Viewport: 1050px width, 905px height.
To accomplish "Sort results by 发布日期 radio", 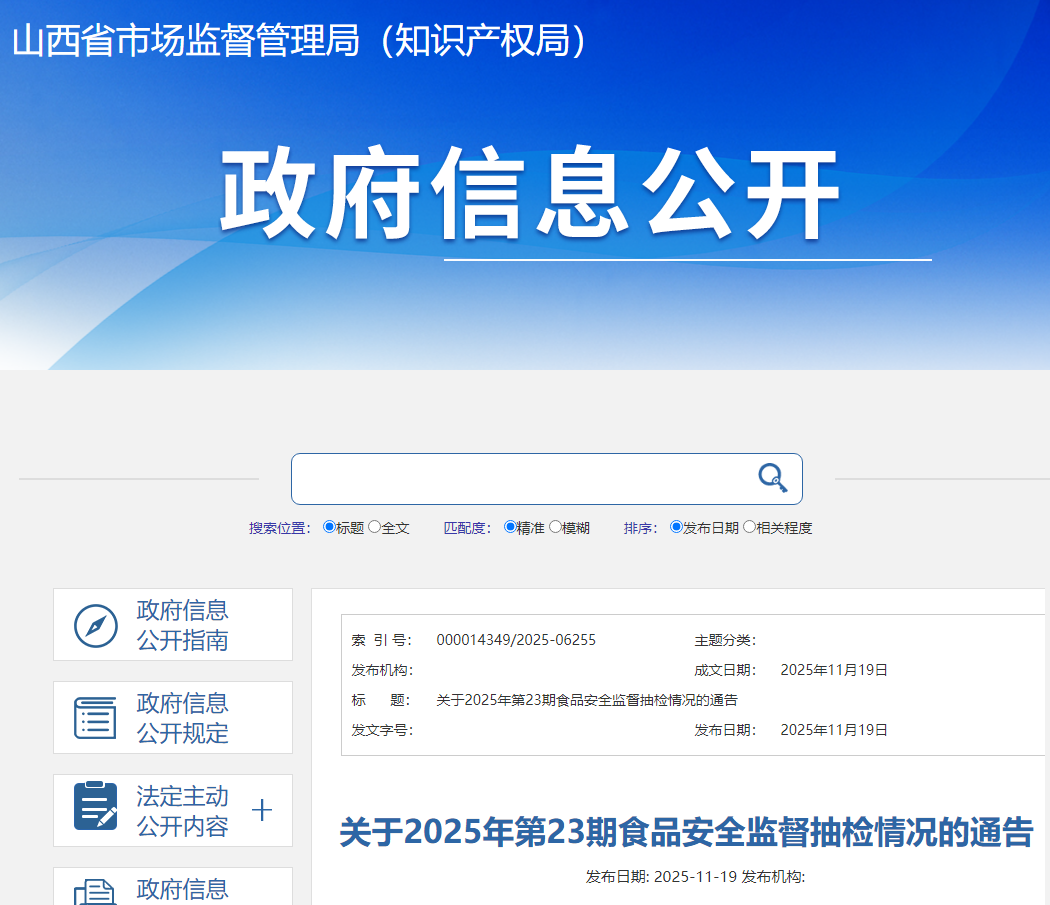I will [x=676, y=527].
